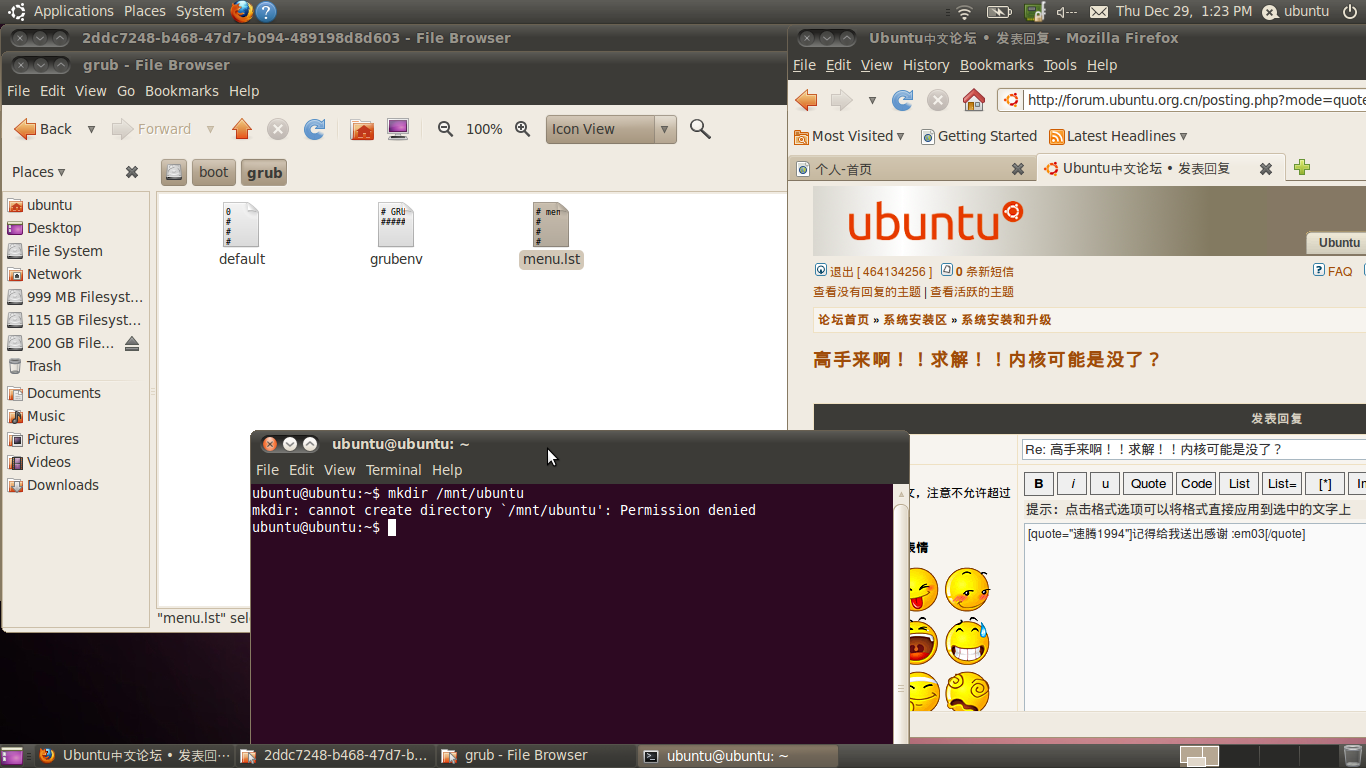
Task: Click the root disk icon in path bar
Action: click(x=174, y=172)
